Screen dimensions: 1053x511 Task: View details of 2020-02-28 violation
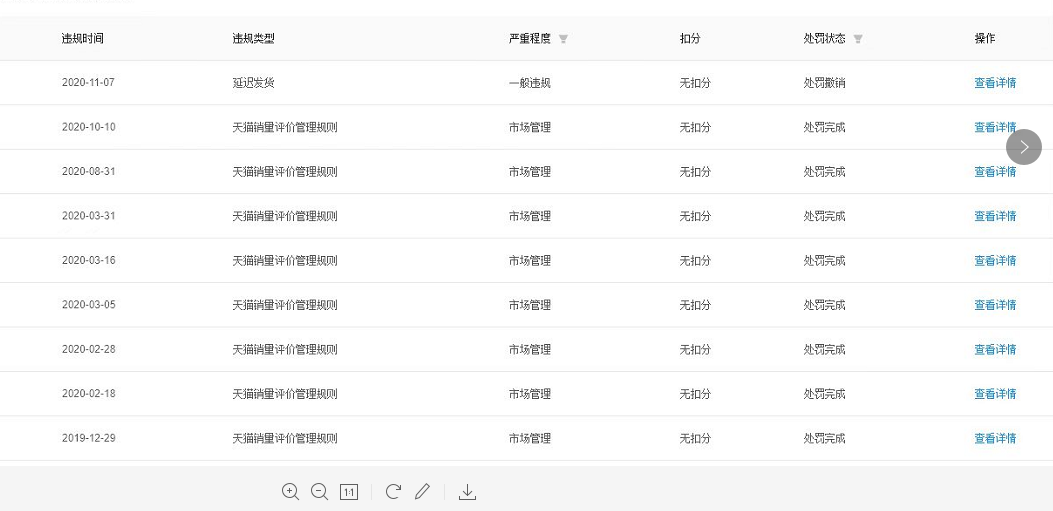pos(995,349)
